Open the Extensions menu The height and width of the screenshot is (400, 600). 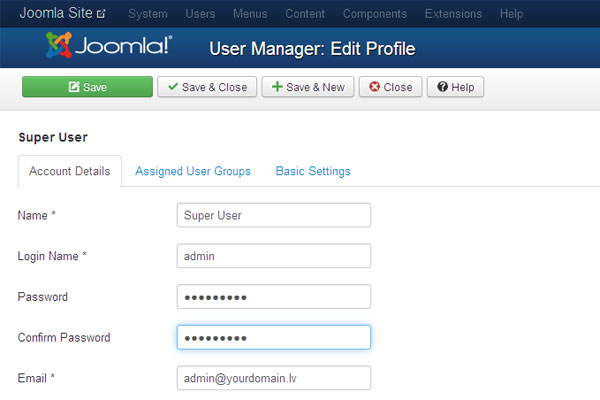tap(453, 14)
